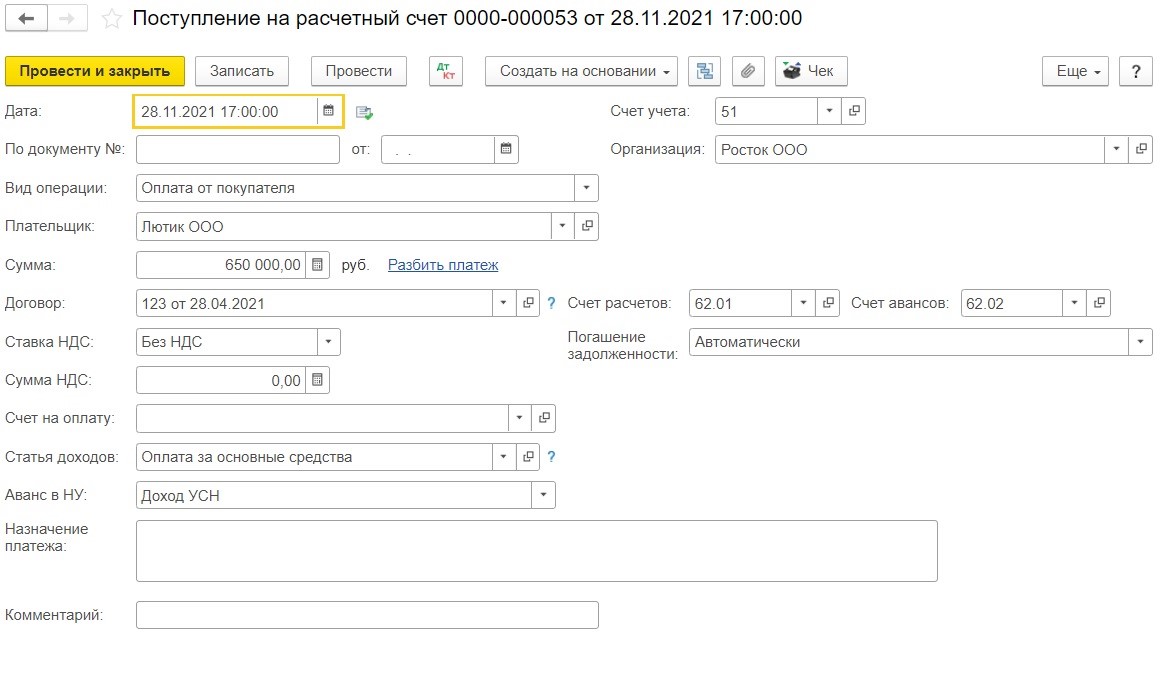Expand Счет учета dropdown list

[829, 111]
